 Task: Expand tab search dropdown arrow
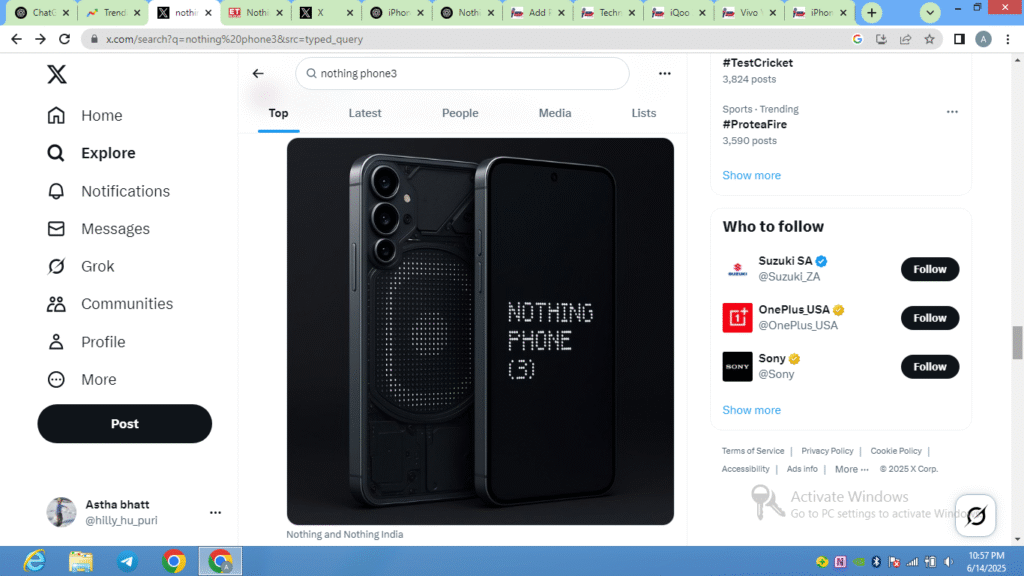[x=930, y=12]
